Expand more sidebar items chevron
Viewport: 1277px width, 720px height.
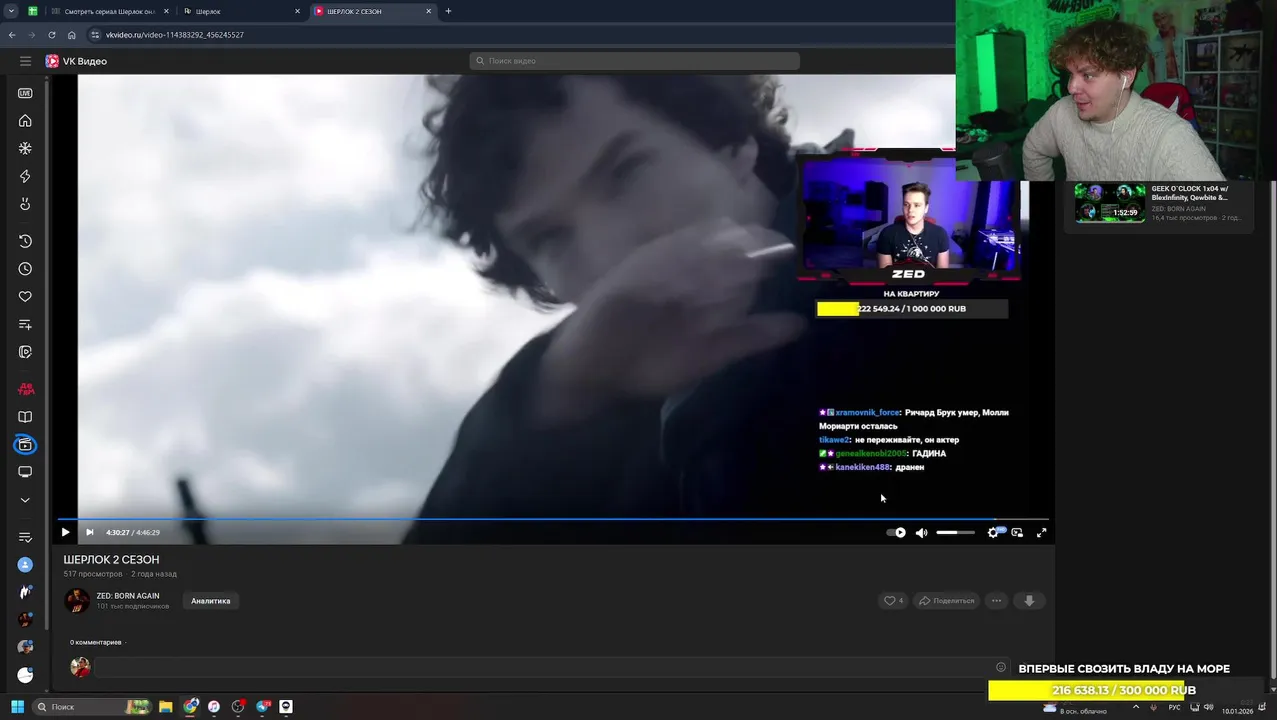point(25,500)
